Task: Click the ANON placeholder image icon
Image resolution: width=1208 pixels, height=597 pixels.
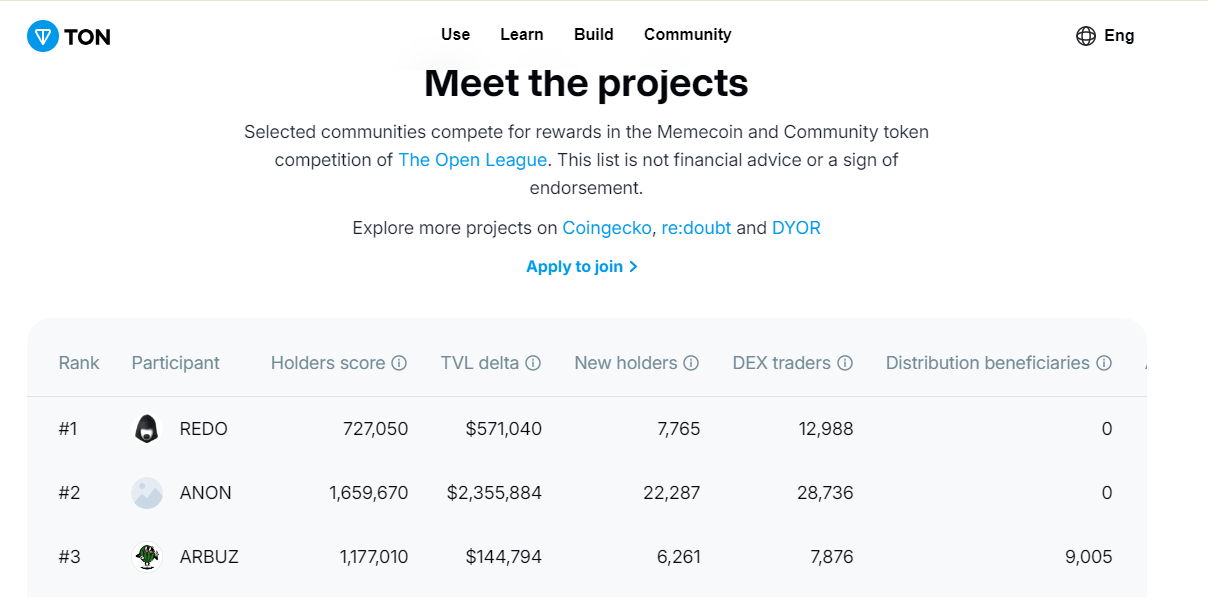Action: [147, 493]
